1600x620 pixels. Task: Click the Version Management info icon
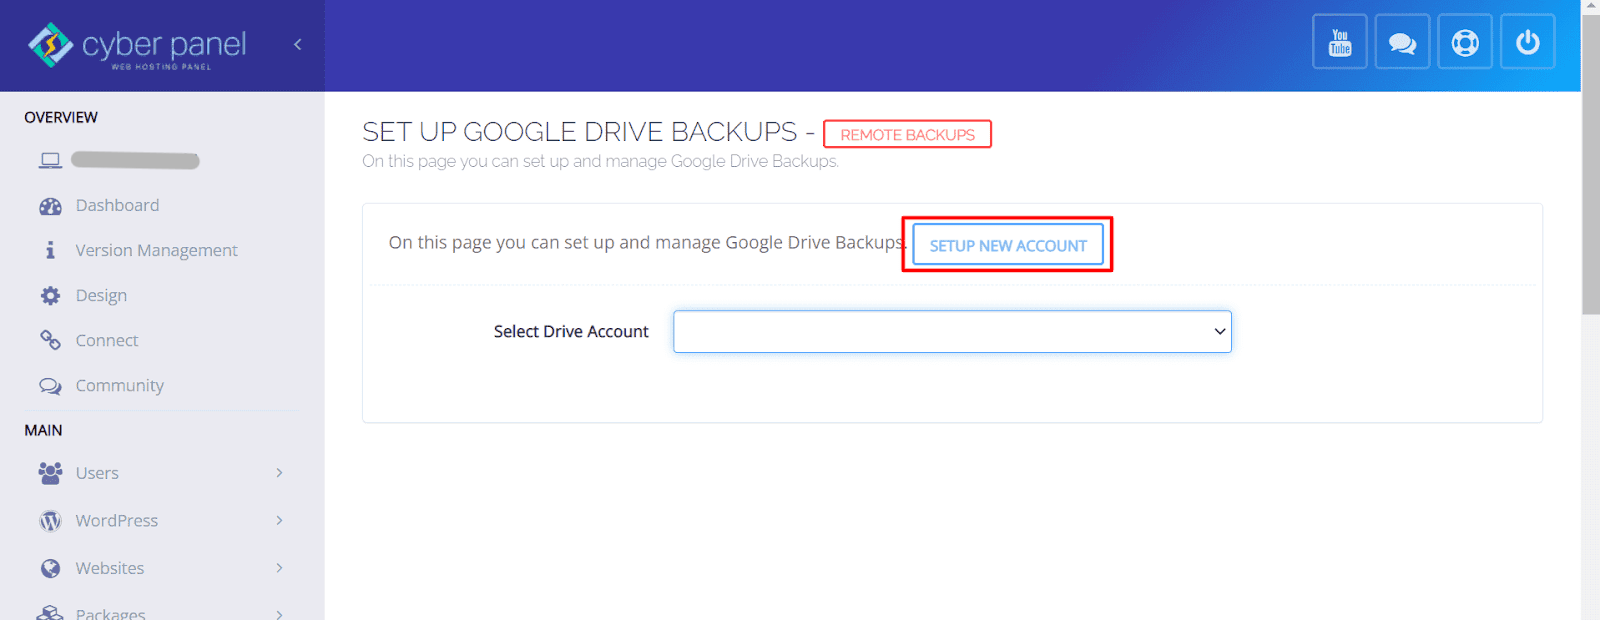pos(50,250)
